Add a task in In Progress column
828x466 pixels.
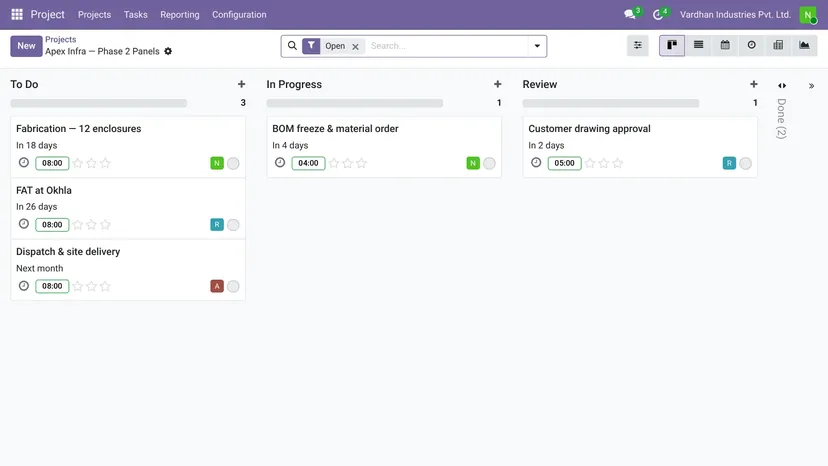point(497,84)
